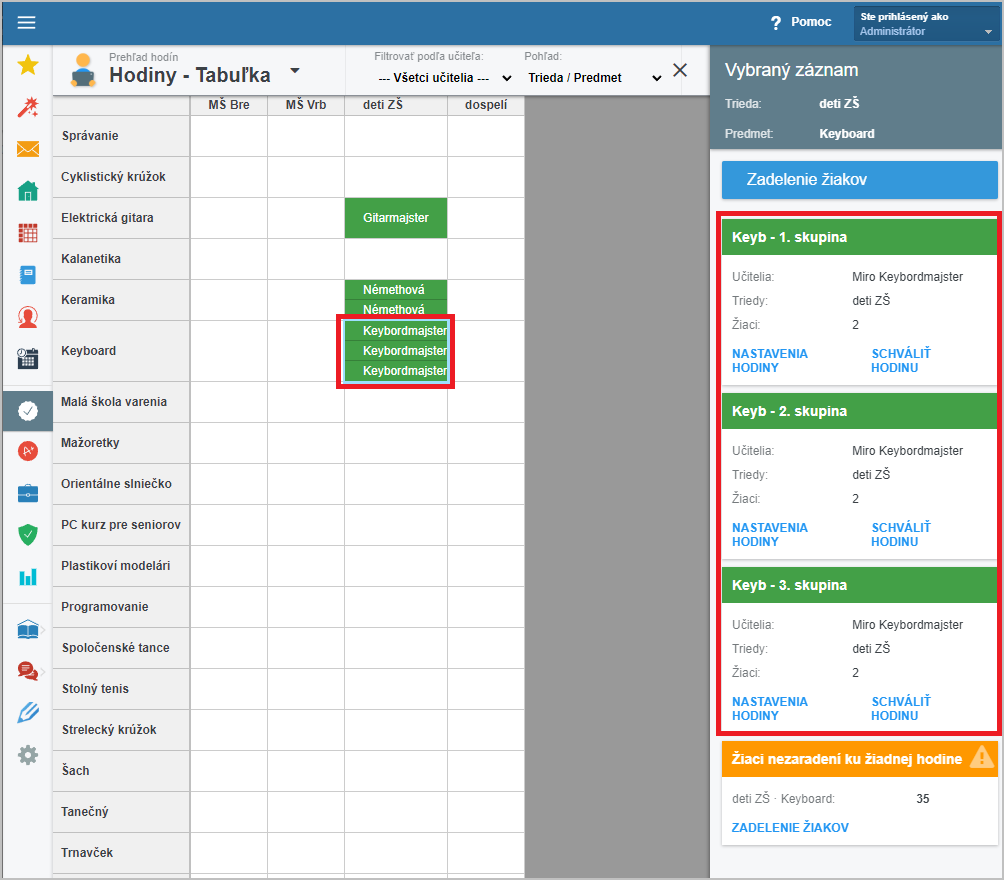Open the hamburger menu
This screenshot has height=880, width=1004.
[x=27, y=23]
